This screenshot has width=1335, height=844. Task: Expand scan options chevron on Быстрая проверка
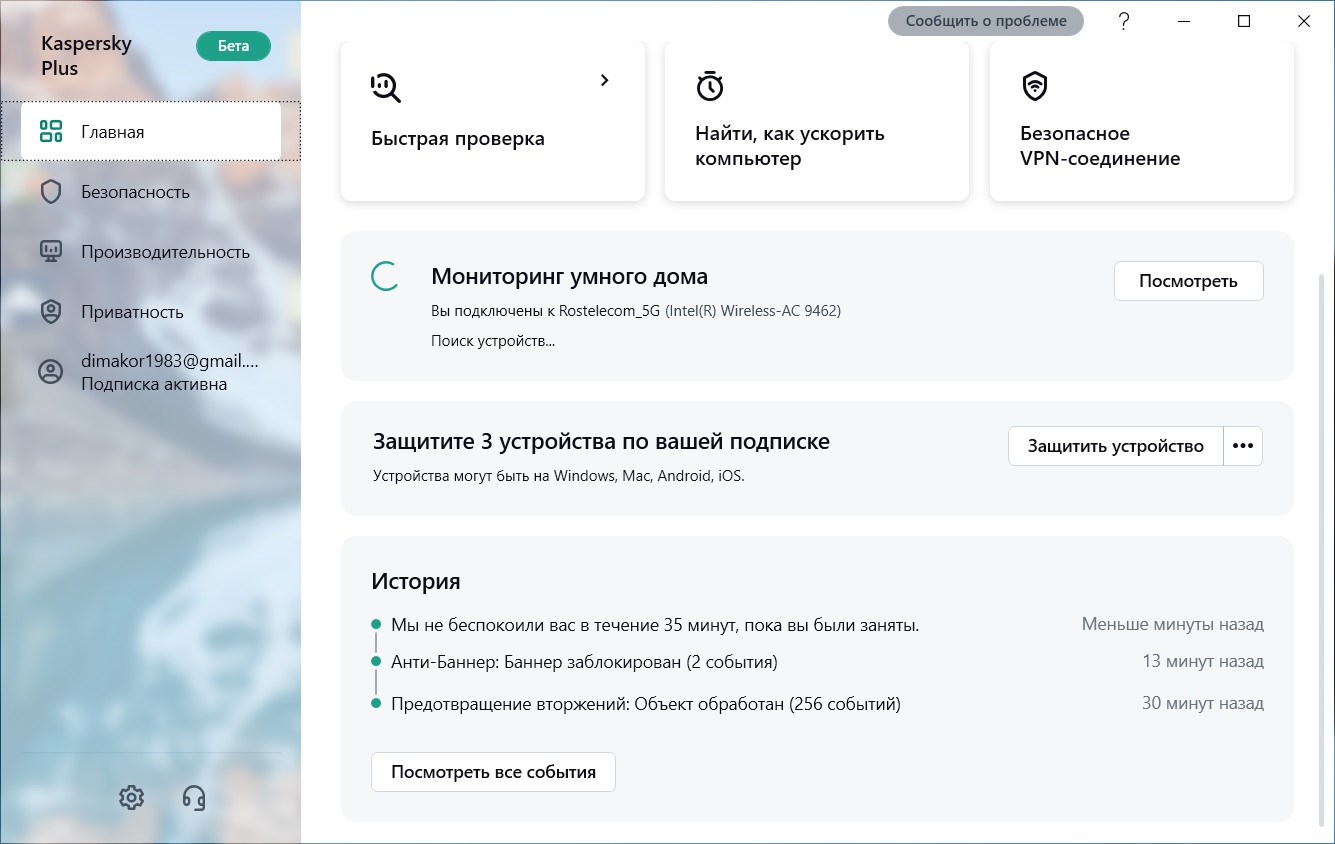(x=604, y=80)
